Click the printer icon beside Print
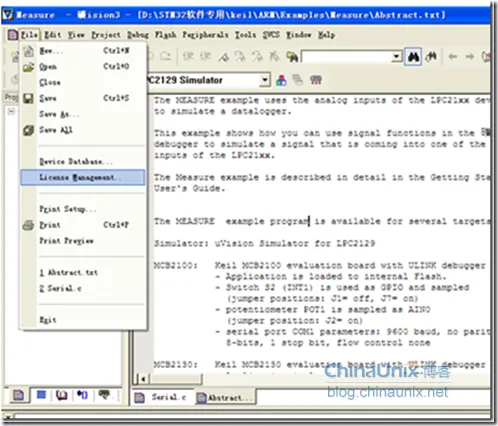The image size is (498, 426). coord(28,225)
